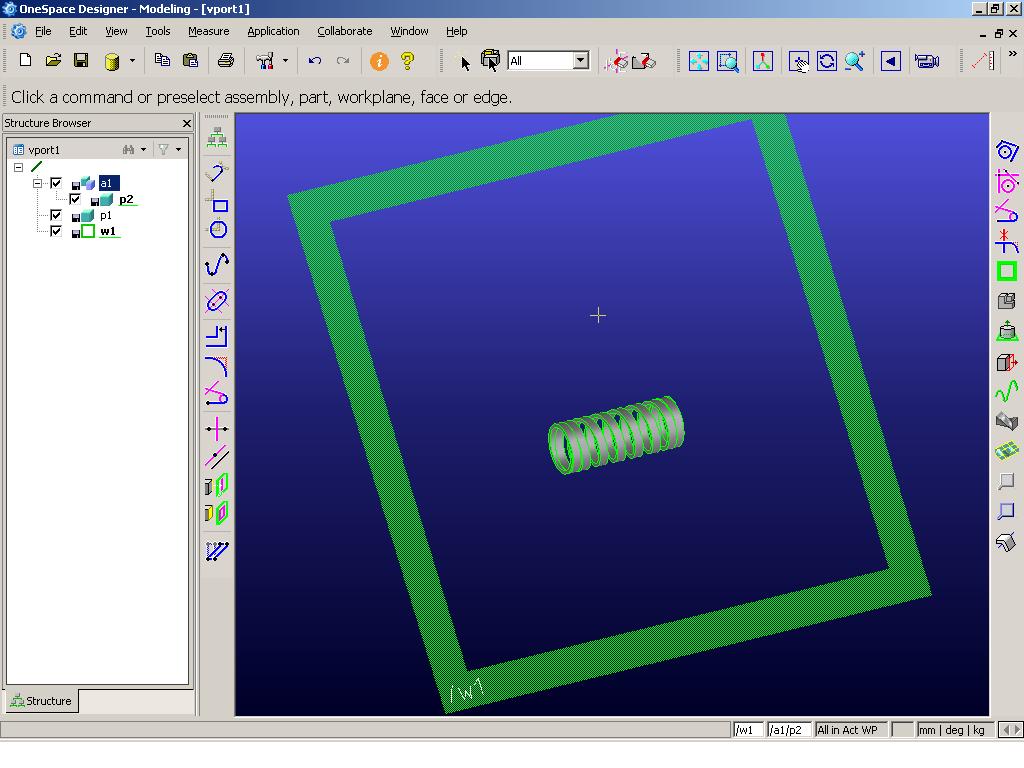Image resolution: width=1024 pixels, height=768 pixels.
Task: Open the Measure menu
Action: click(208, 31)
